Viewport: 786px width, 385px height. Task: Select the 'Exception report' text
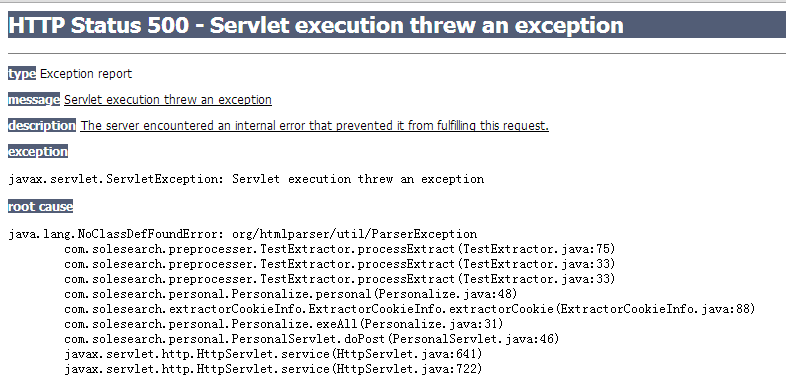pos(86,74)
